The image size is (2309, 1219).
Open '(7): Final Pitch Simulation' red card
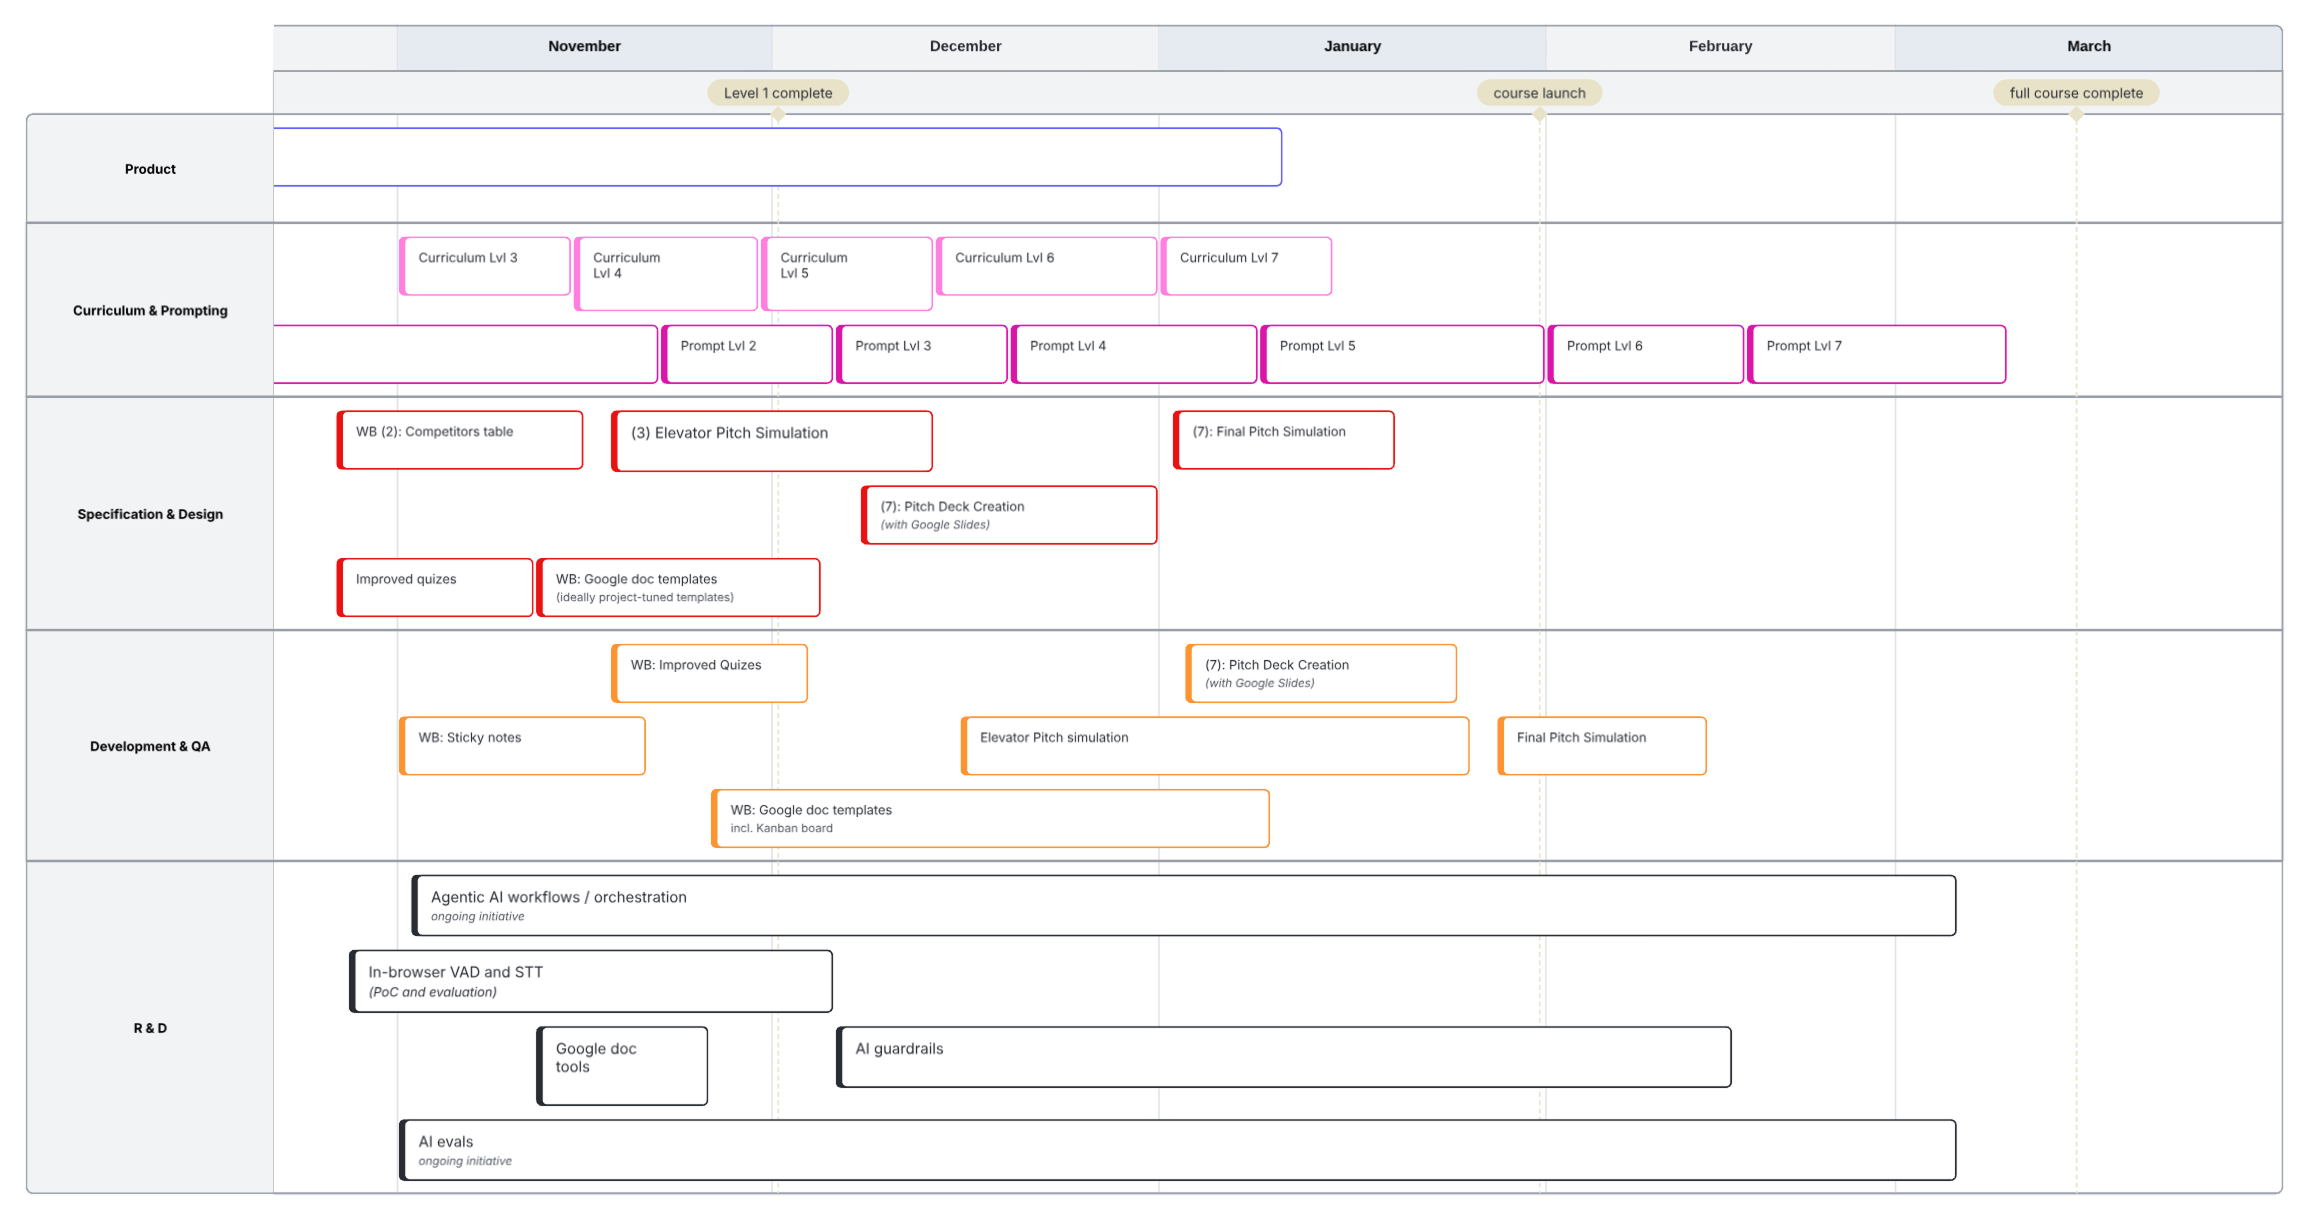pyautogui.click(x=1284, y=440)
